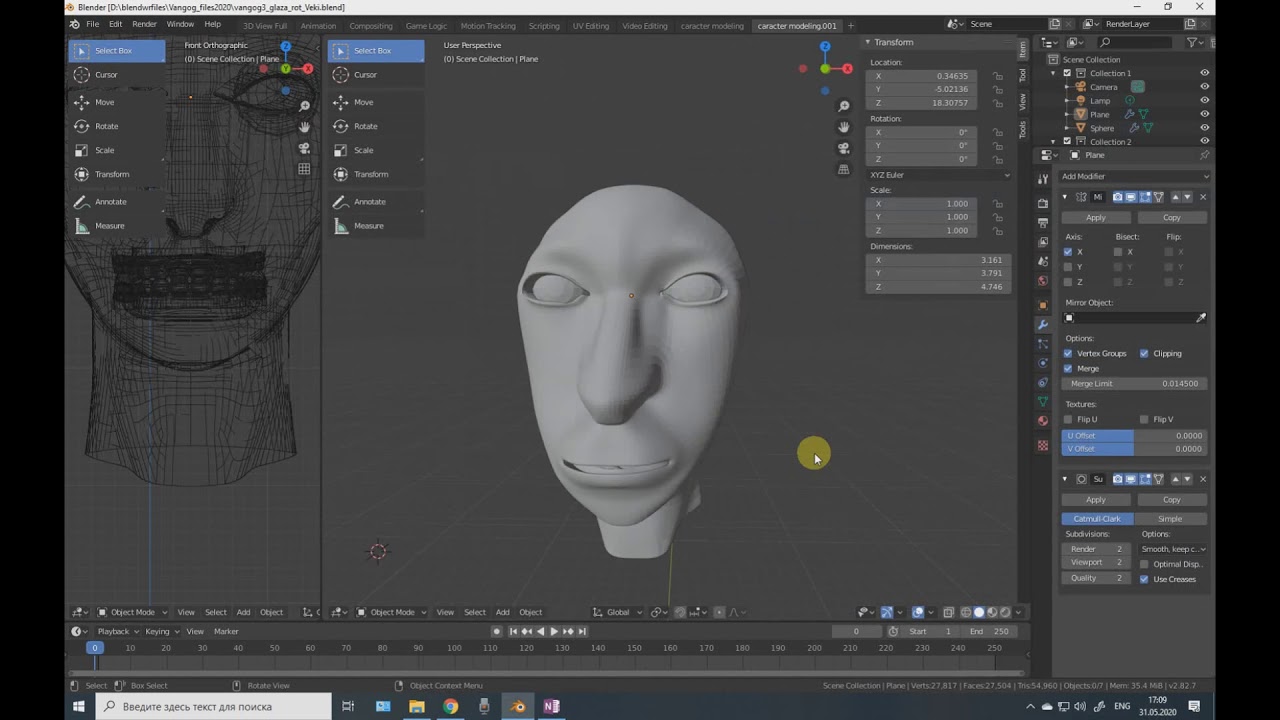This screenshot has height=720, width=1280.
Task: Click the Blender logo menu icon
Action: [74, 24]
